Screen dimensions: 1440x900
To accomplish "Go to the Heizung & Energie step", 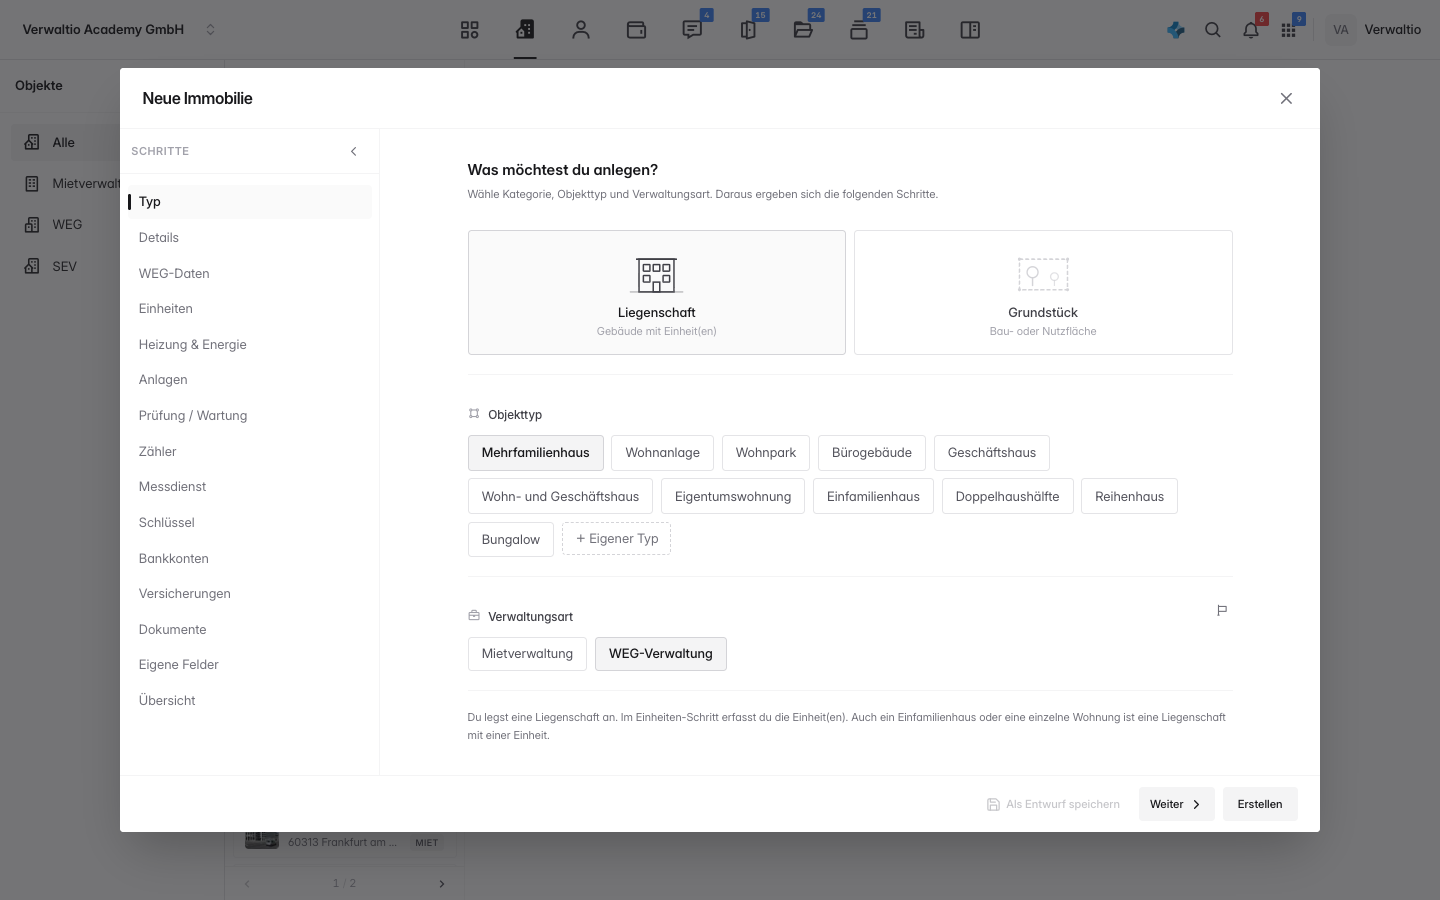I will [x=250, y=344].
